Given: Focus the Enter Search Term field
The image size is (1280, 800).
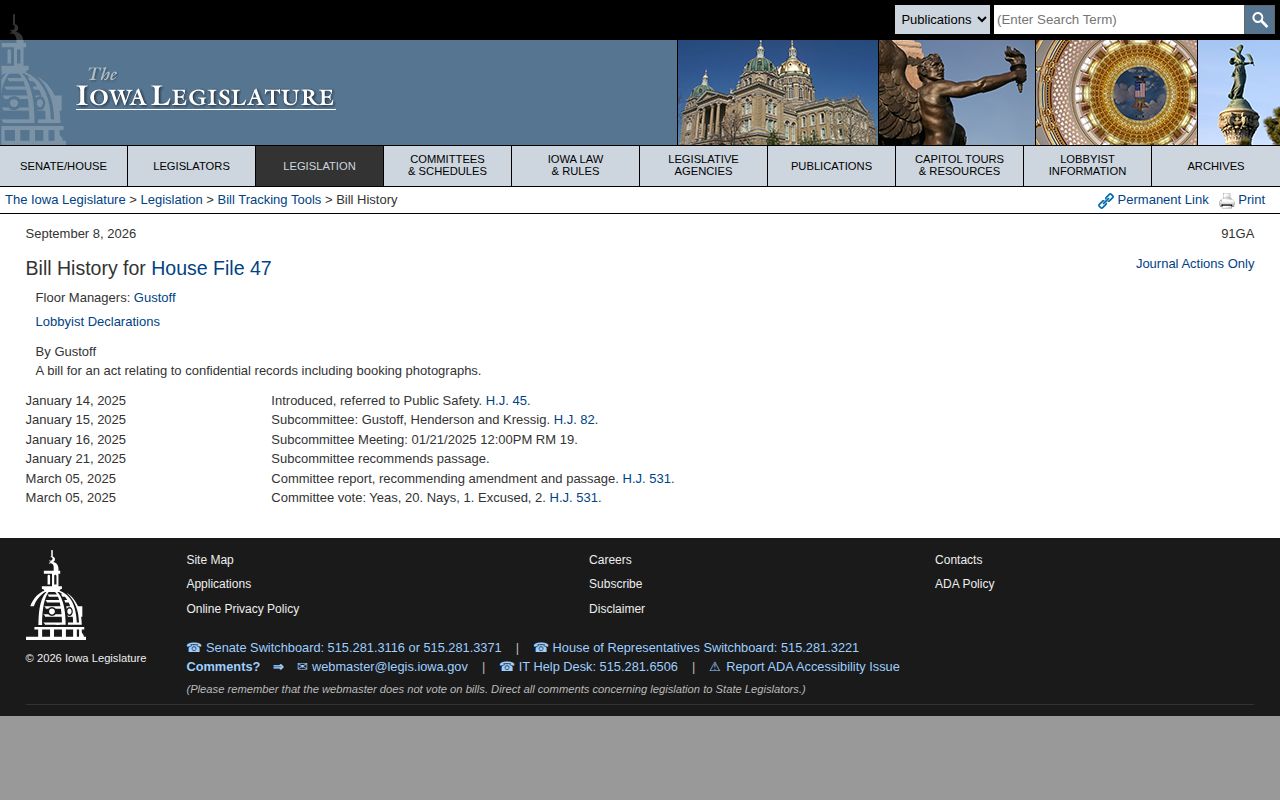Looking at the screenshot, I should (x=1118, y=19).
